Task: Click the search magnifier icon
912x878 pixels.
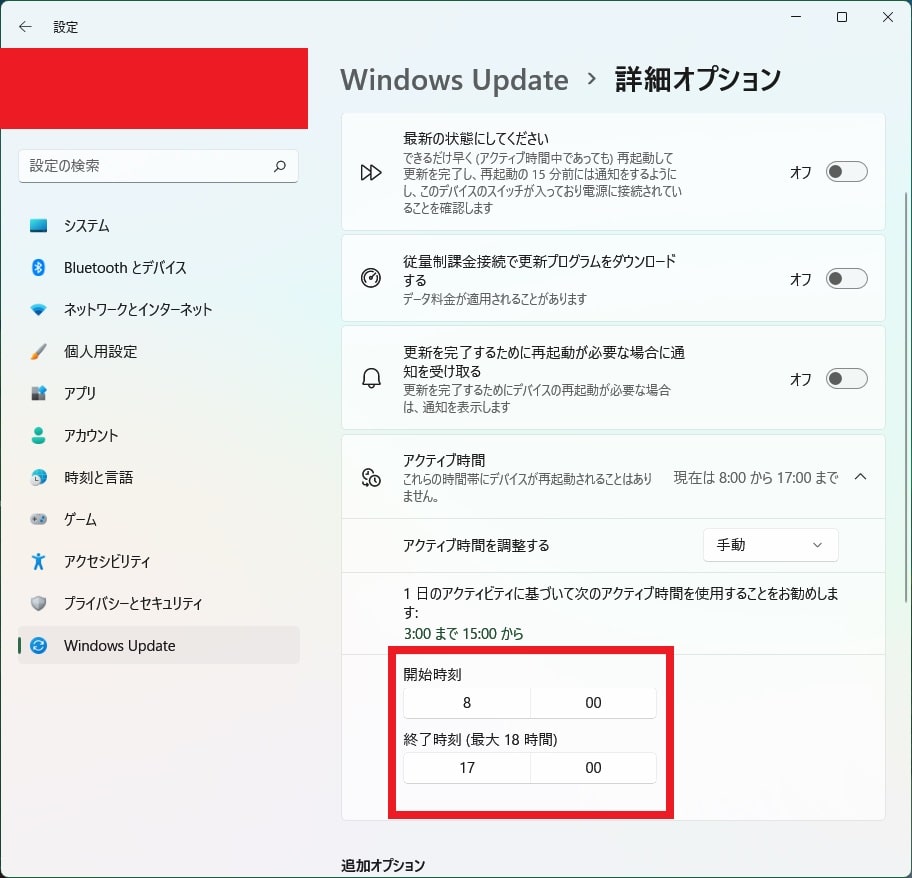Action: [x=280, y=166]
